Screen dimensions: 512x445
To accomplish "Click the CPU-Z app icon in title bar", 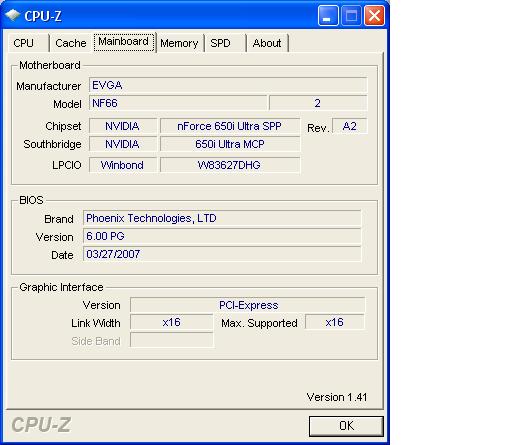I will click(x=13, y=15).
